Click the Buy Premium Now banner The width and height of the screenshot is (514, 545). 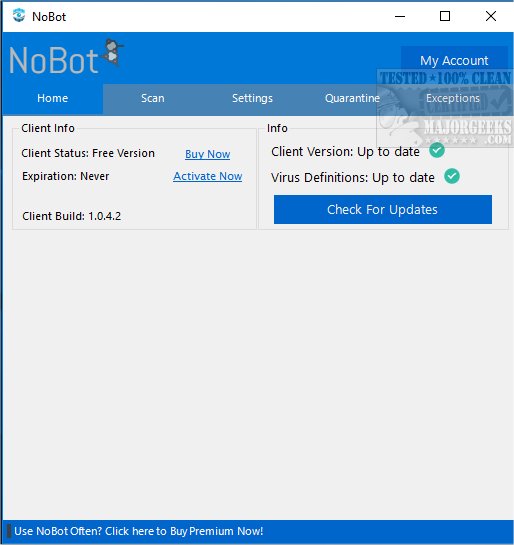tap(139, 531)
